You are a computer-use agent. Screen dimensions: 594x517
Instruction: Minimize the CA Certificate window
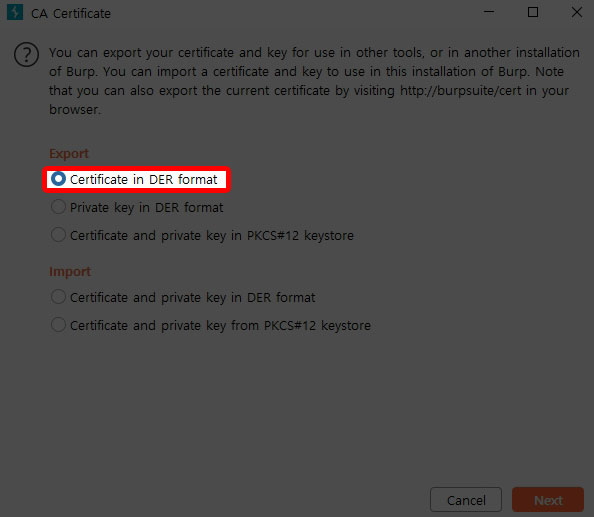[x=489, y=12]
